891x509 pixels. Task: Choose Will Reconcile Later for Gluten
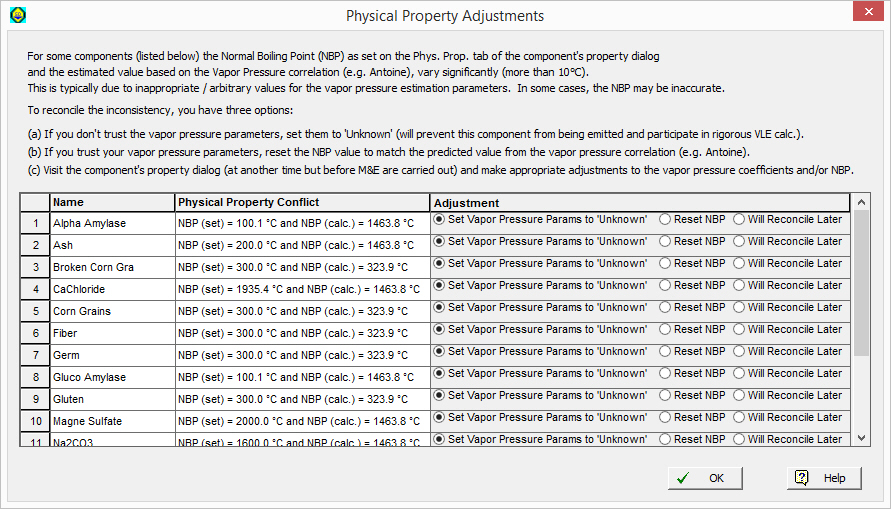(740, 395)
